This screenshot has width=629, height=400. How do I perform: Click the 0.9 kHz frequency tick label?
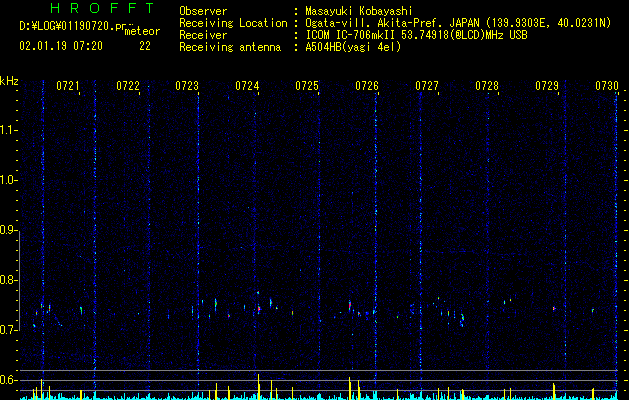click(x=8, y=230)
